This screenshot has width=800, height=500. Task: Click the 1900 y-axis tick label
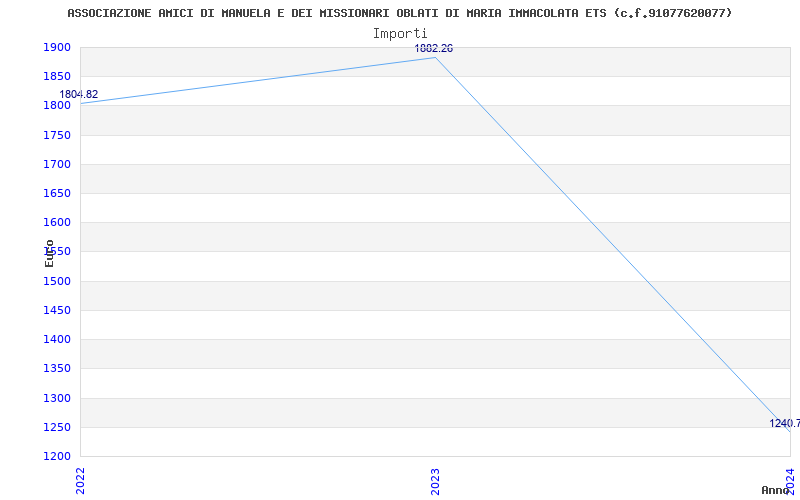57,47
